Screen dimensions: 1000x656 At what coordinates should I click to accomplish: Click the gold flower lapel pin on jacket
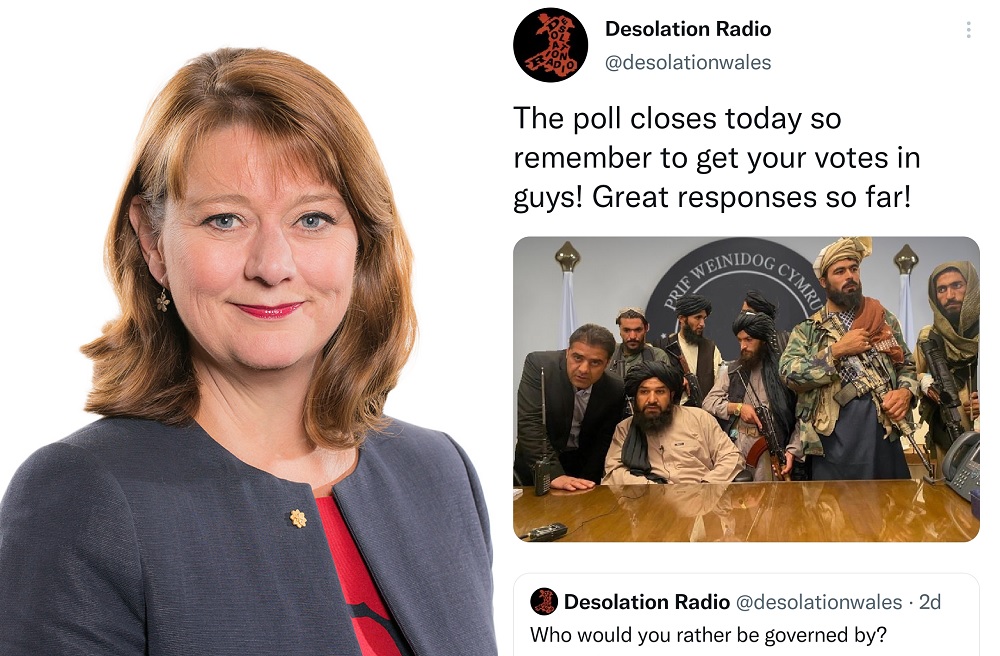(298, 518)
